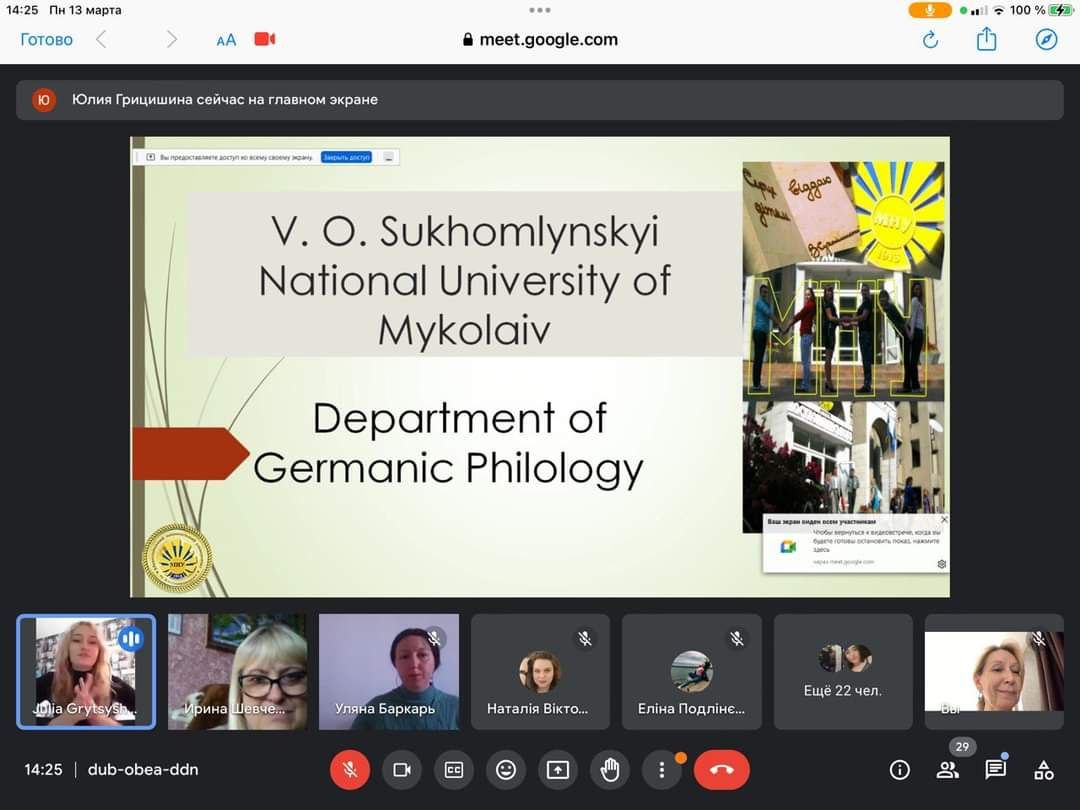Turn on closed captions

(454, 770)
